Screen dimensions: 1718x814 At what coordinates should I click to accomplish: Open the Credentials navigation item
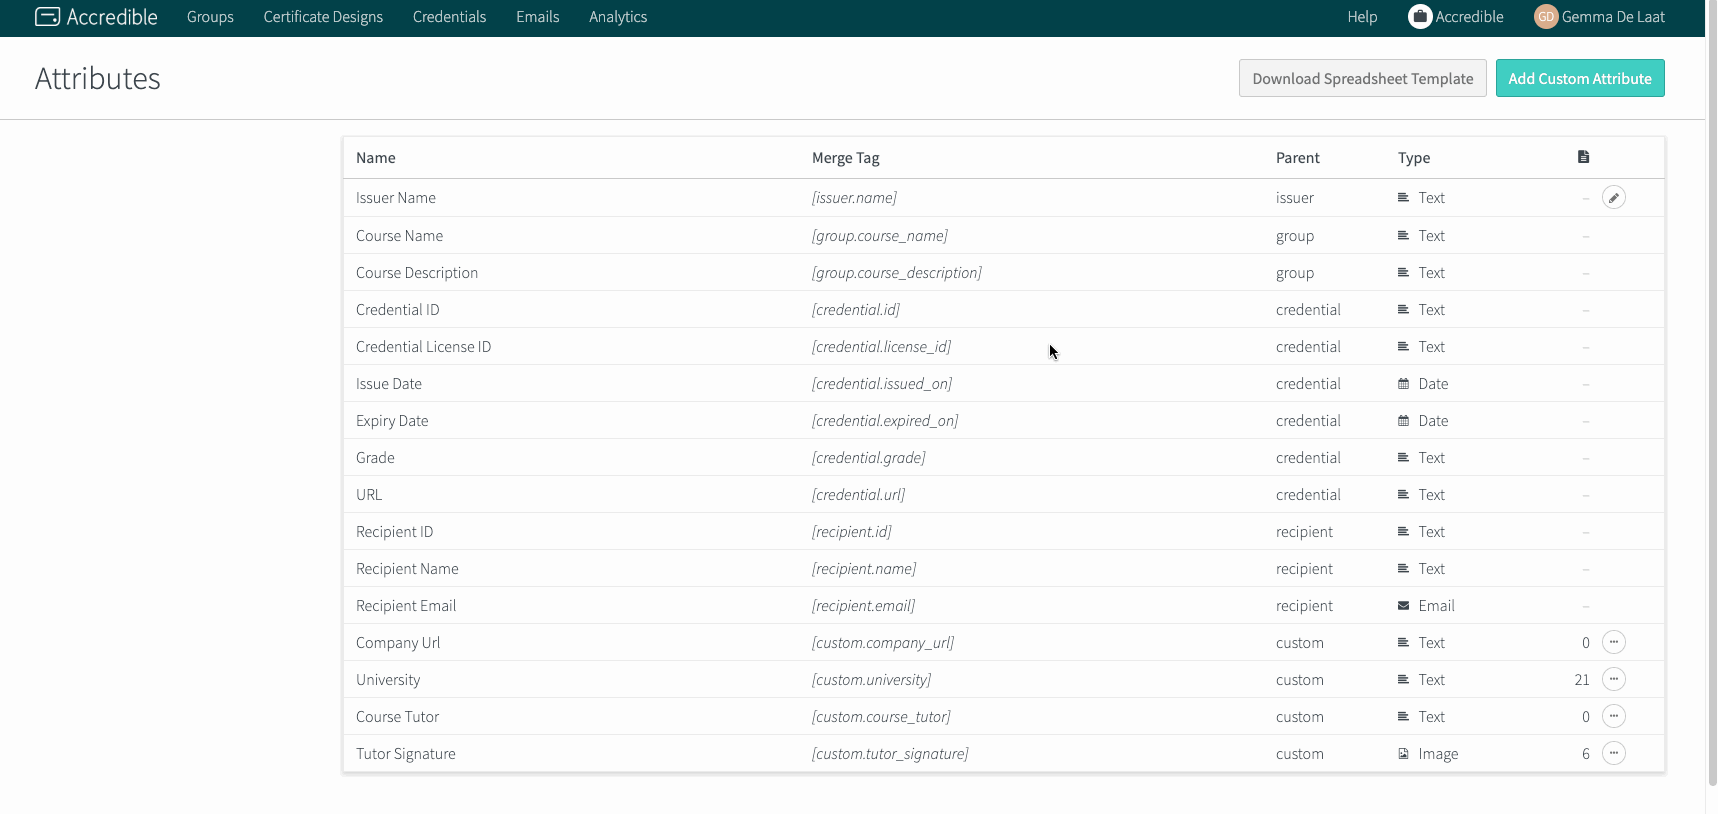(x=449, y=17)
